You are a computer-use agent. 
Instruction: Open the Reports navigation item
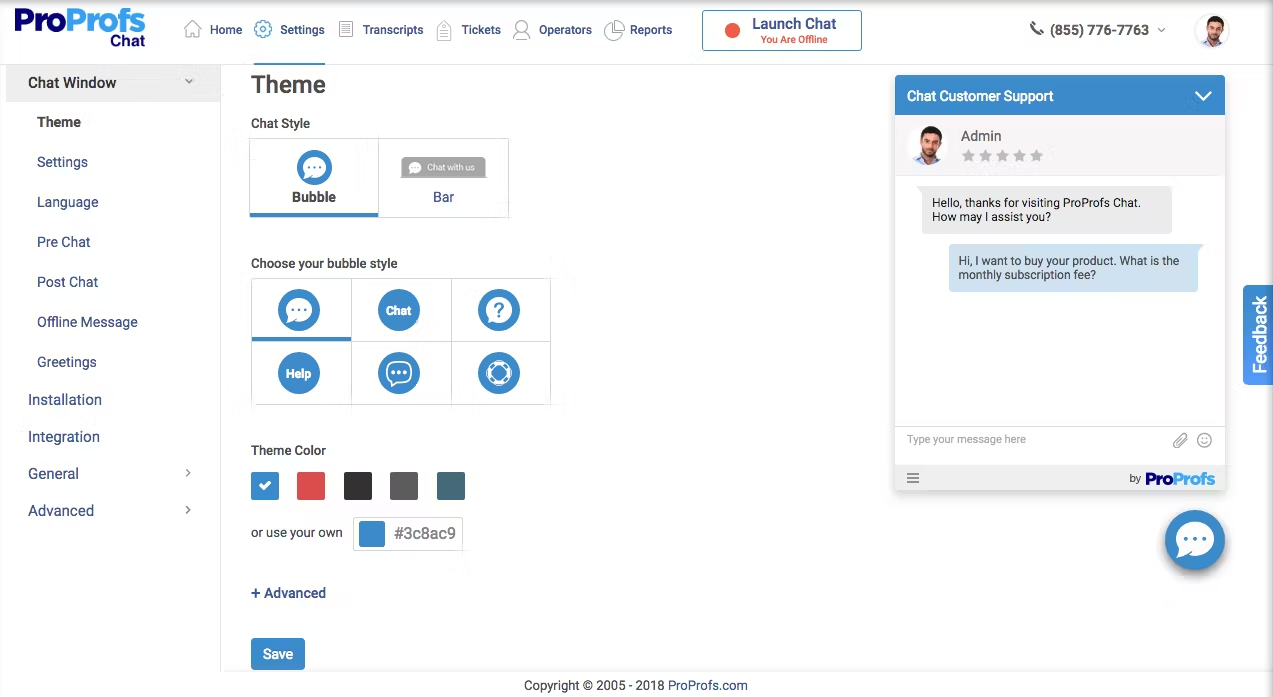pyautogui.click(x=639, y=30)
